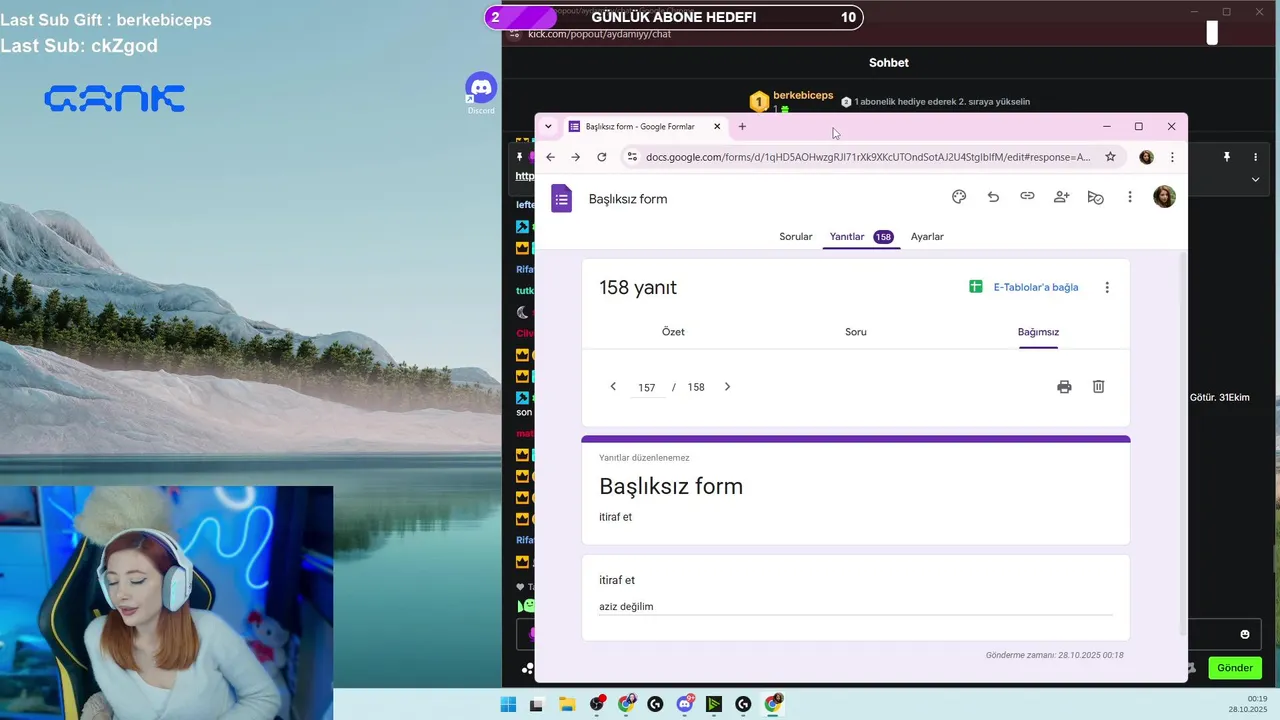Show the Soru responses view
Viewport: 1280px width, 720px height.
[x=856, y=332]
